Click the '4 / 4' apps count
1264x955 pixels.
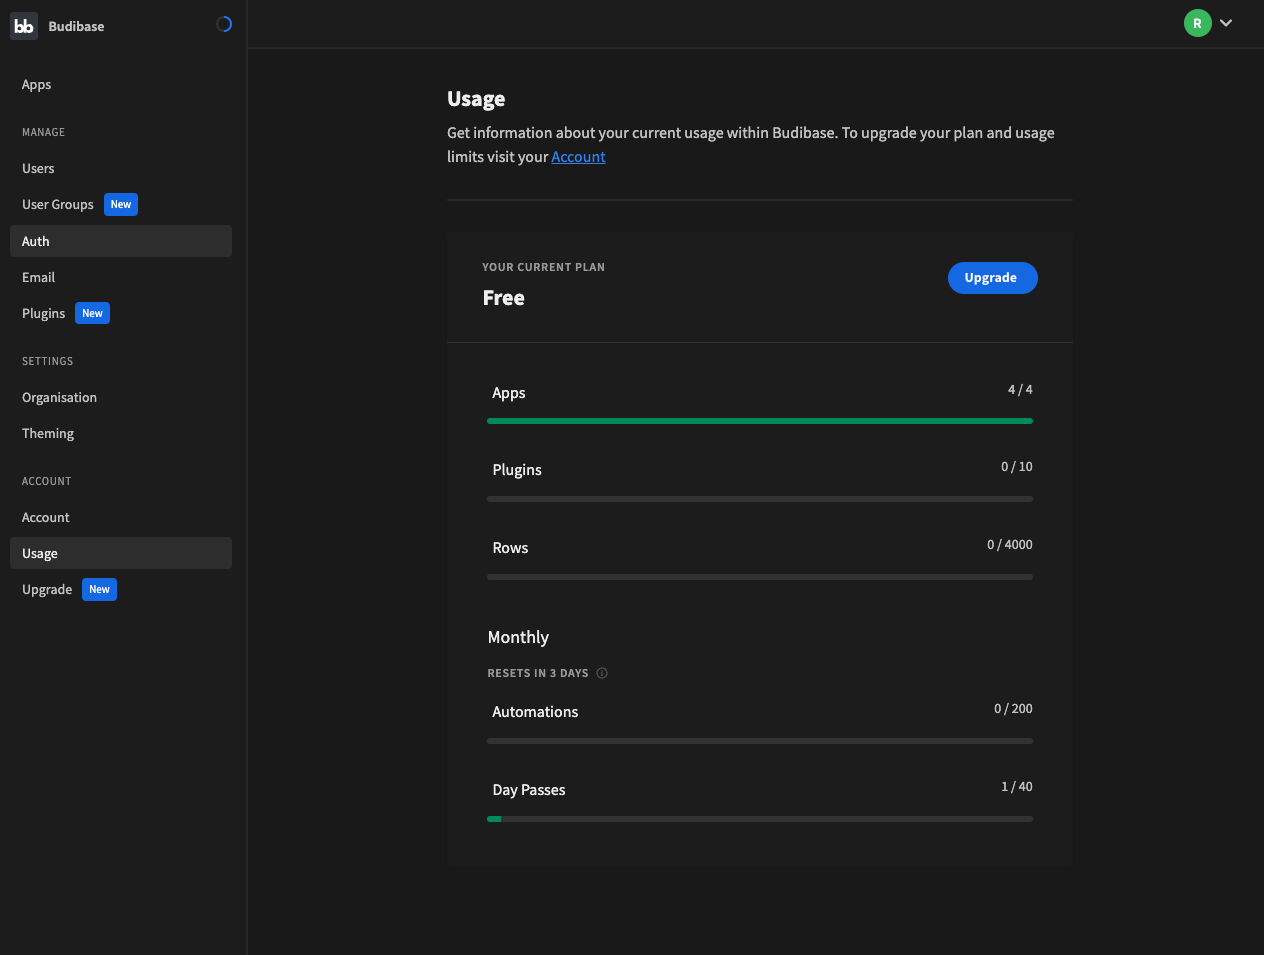point(1020,390)
